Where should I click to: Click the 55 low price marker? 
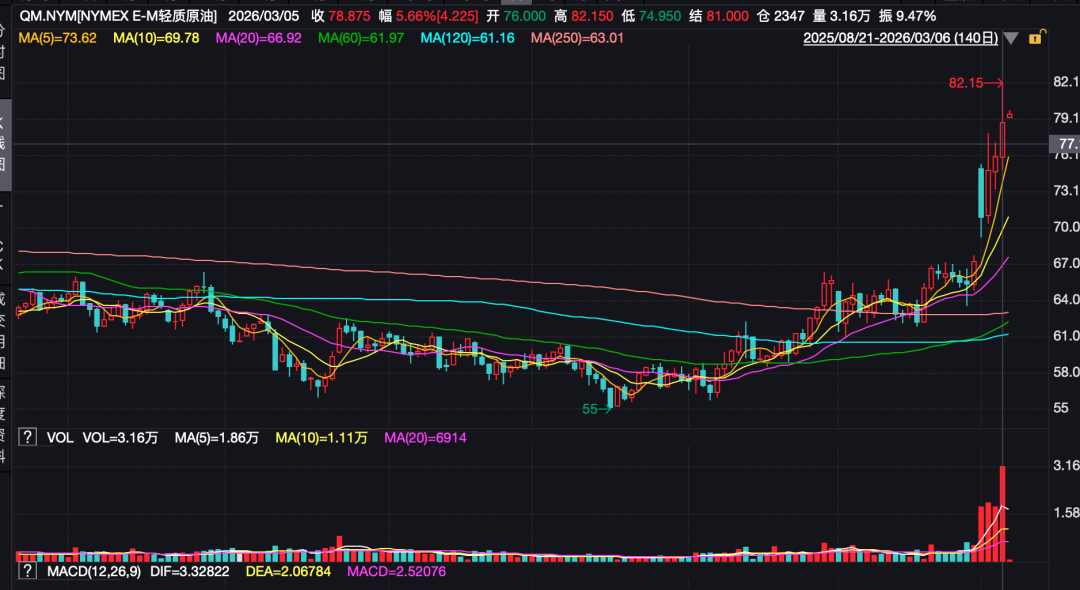pyautogui.click(x=590, y=409)
